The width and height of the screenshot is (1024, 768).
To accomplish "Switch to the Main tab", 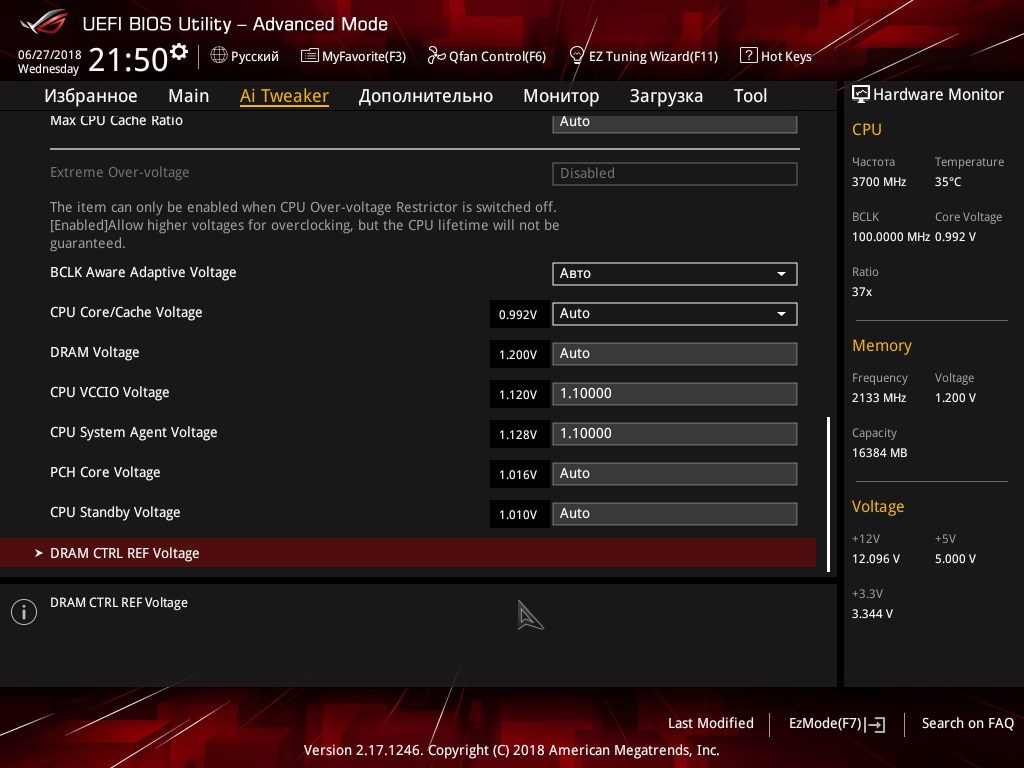I will (189, 96).
